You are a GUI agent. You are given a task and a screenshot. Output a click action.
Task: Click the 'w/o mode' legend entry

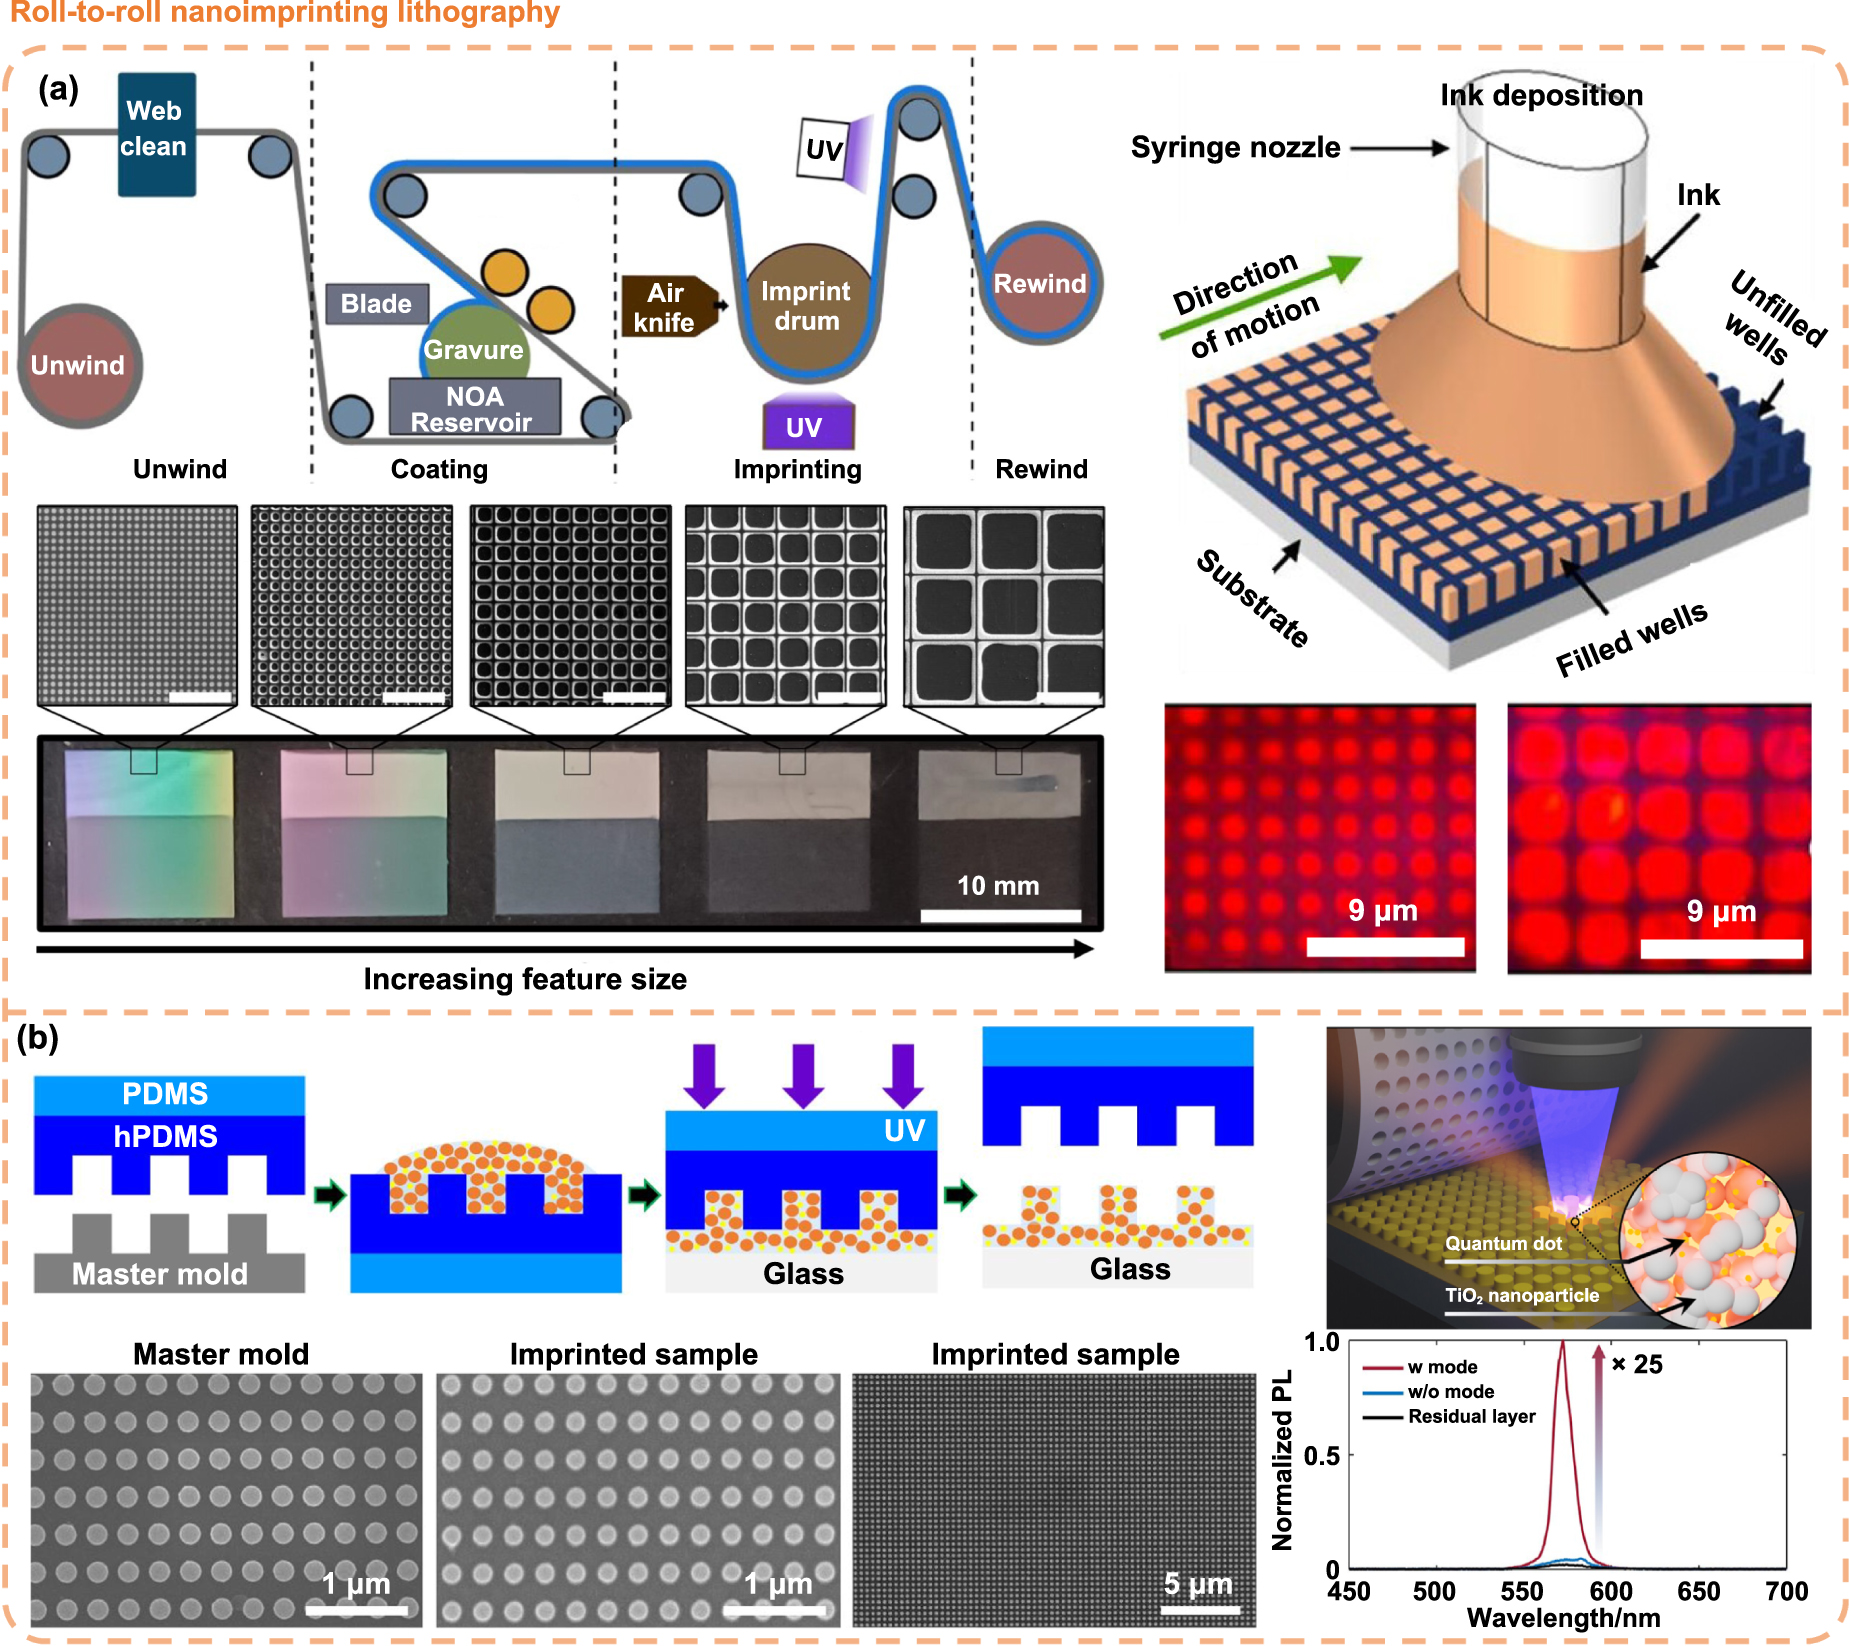(x=1428, y=1392)
